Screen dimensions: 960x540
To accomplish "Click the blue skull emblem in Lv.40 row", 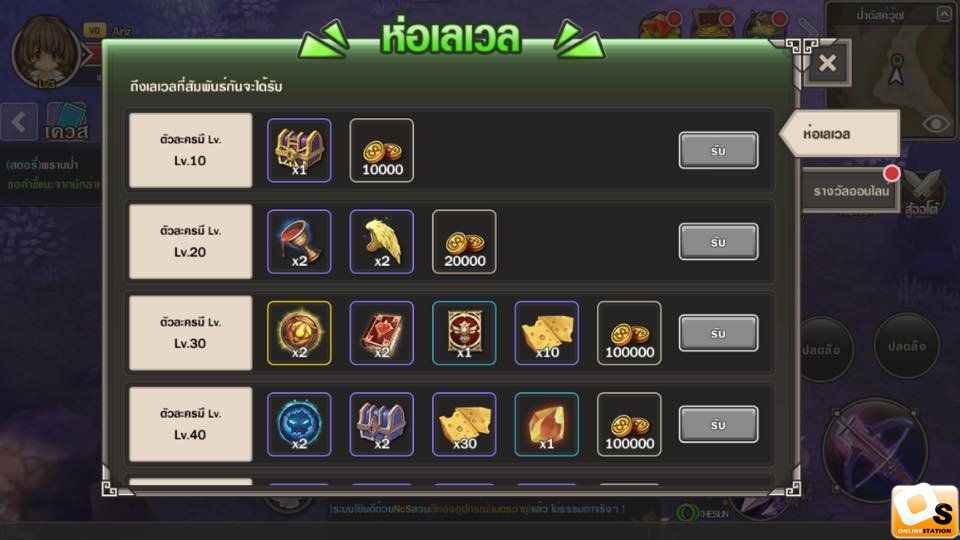I will [x=299, y=424].
